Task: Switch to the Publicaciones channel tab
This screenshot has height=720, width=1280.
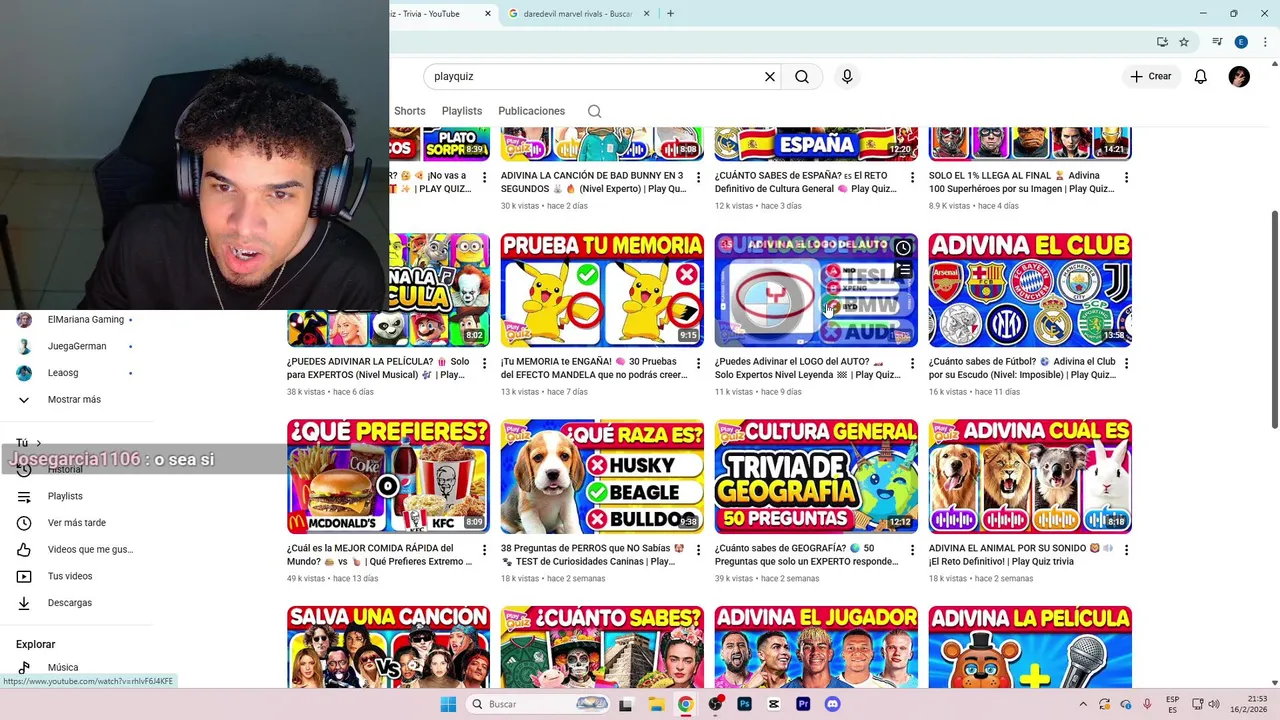Action: click(531, 111)
